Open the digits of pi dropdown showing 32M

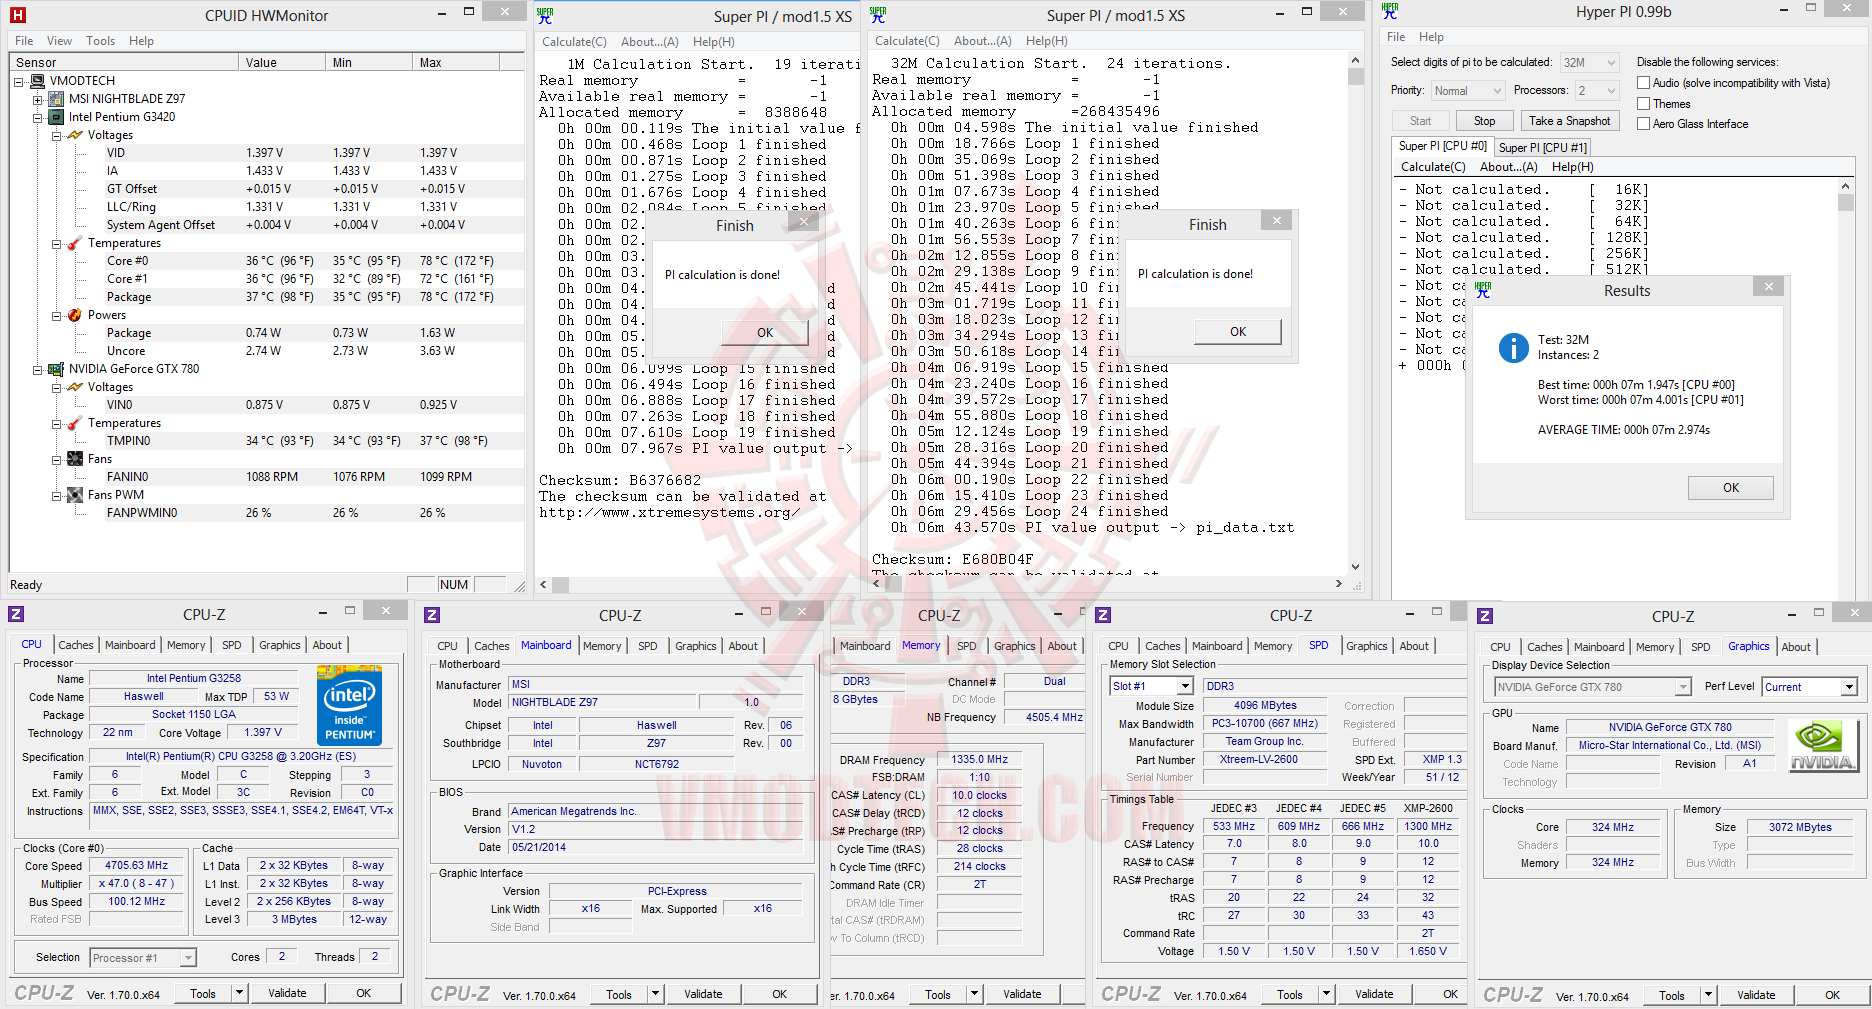pos(1589,63)
